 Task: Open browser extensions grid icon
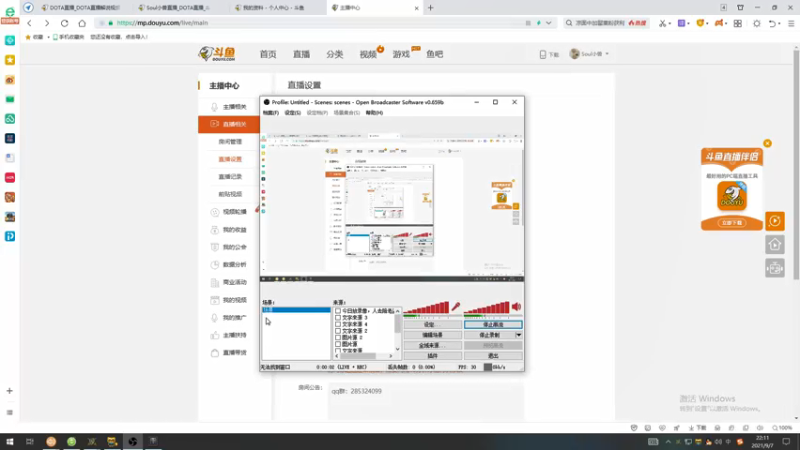[738, 23]
